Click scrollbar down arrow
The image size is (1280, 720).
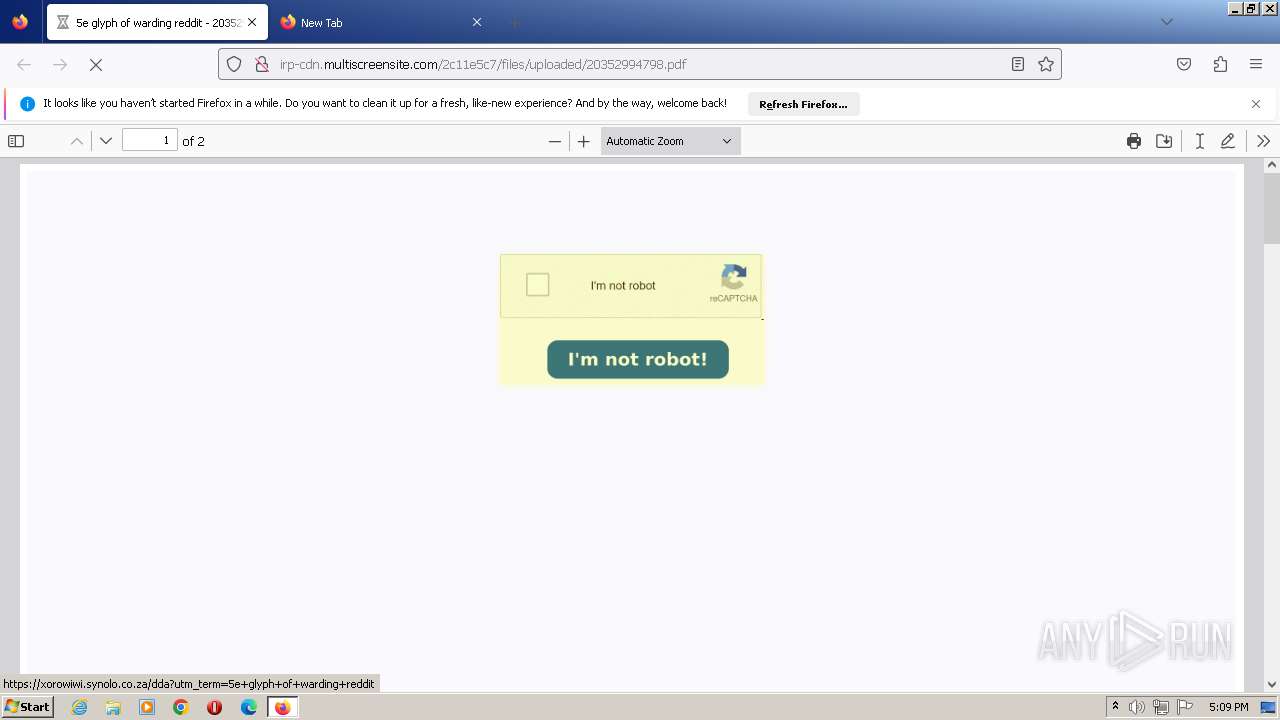coord(1272,685)
